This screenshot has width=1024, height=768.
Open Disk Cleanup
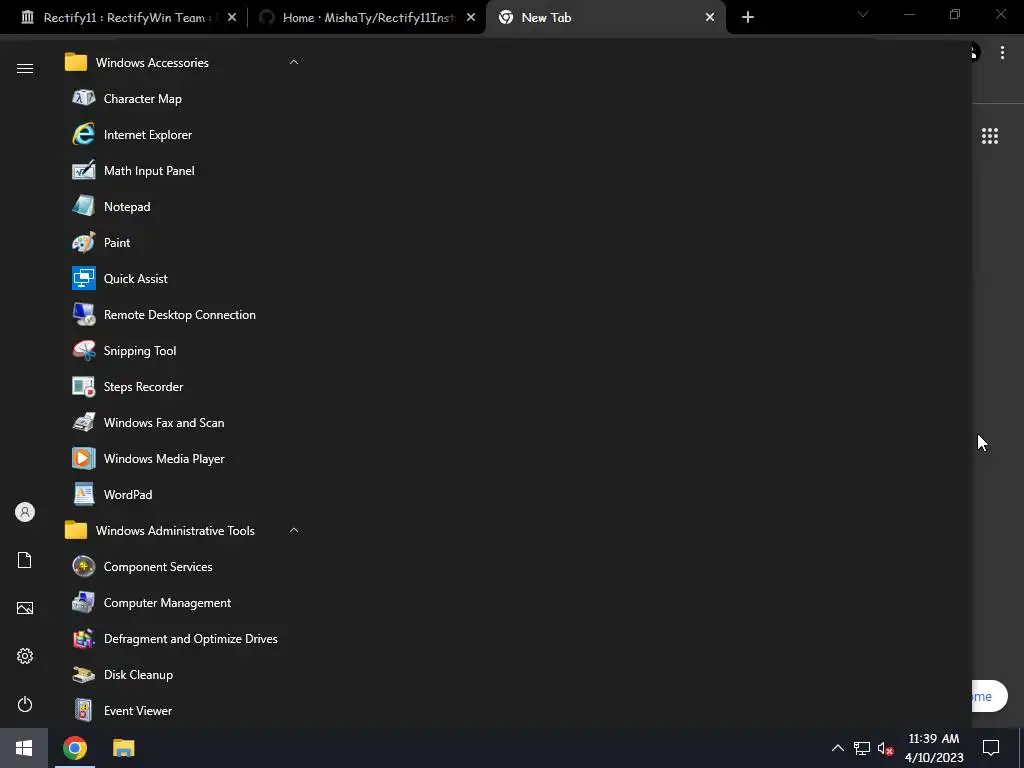tap(183, 675)
